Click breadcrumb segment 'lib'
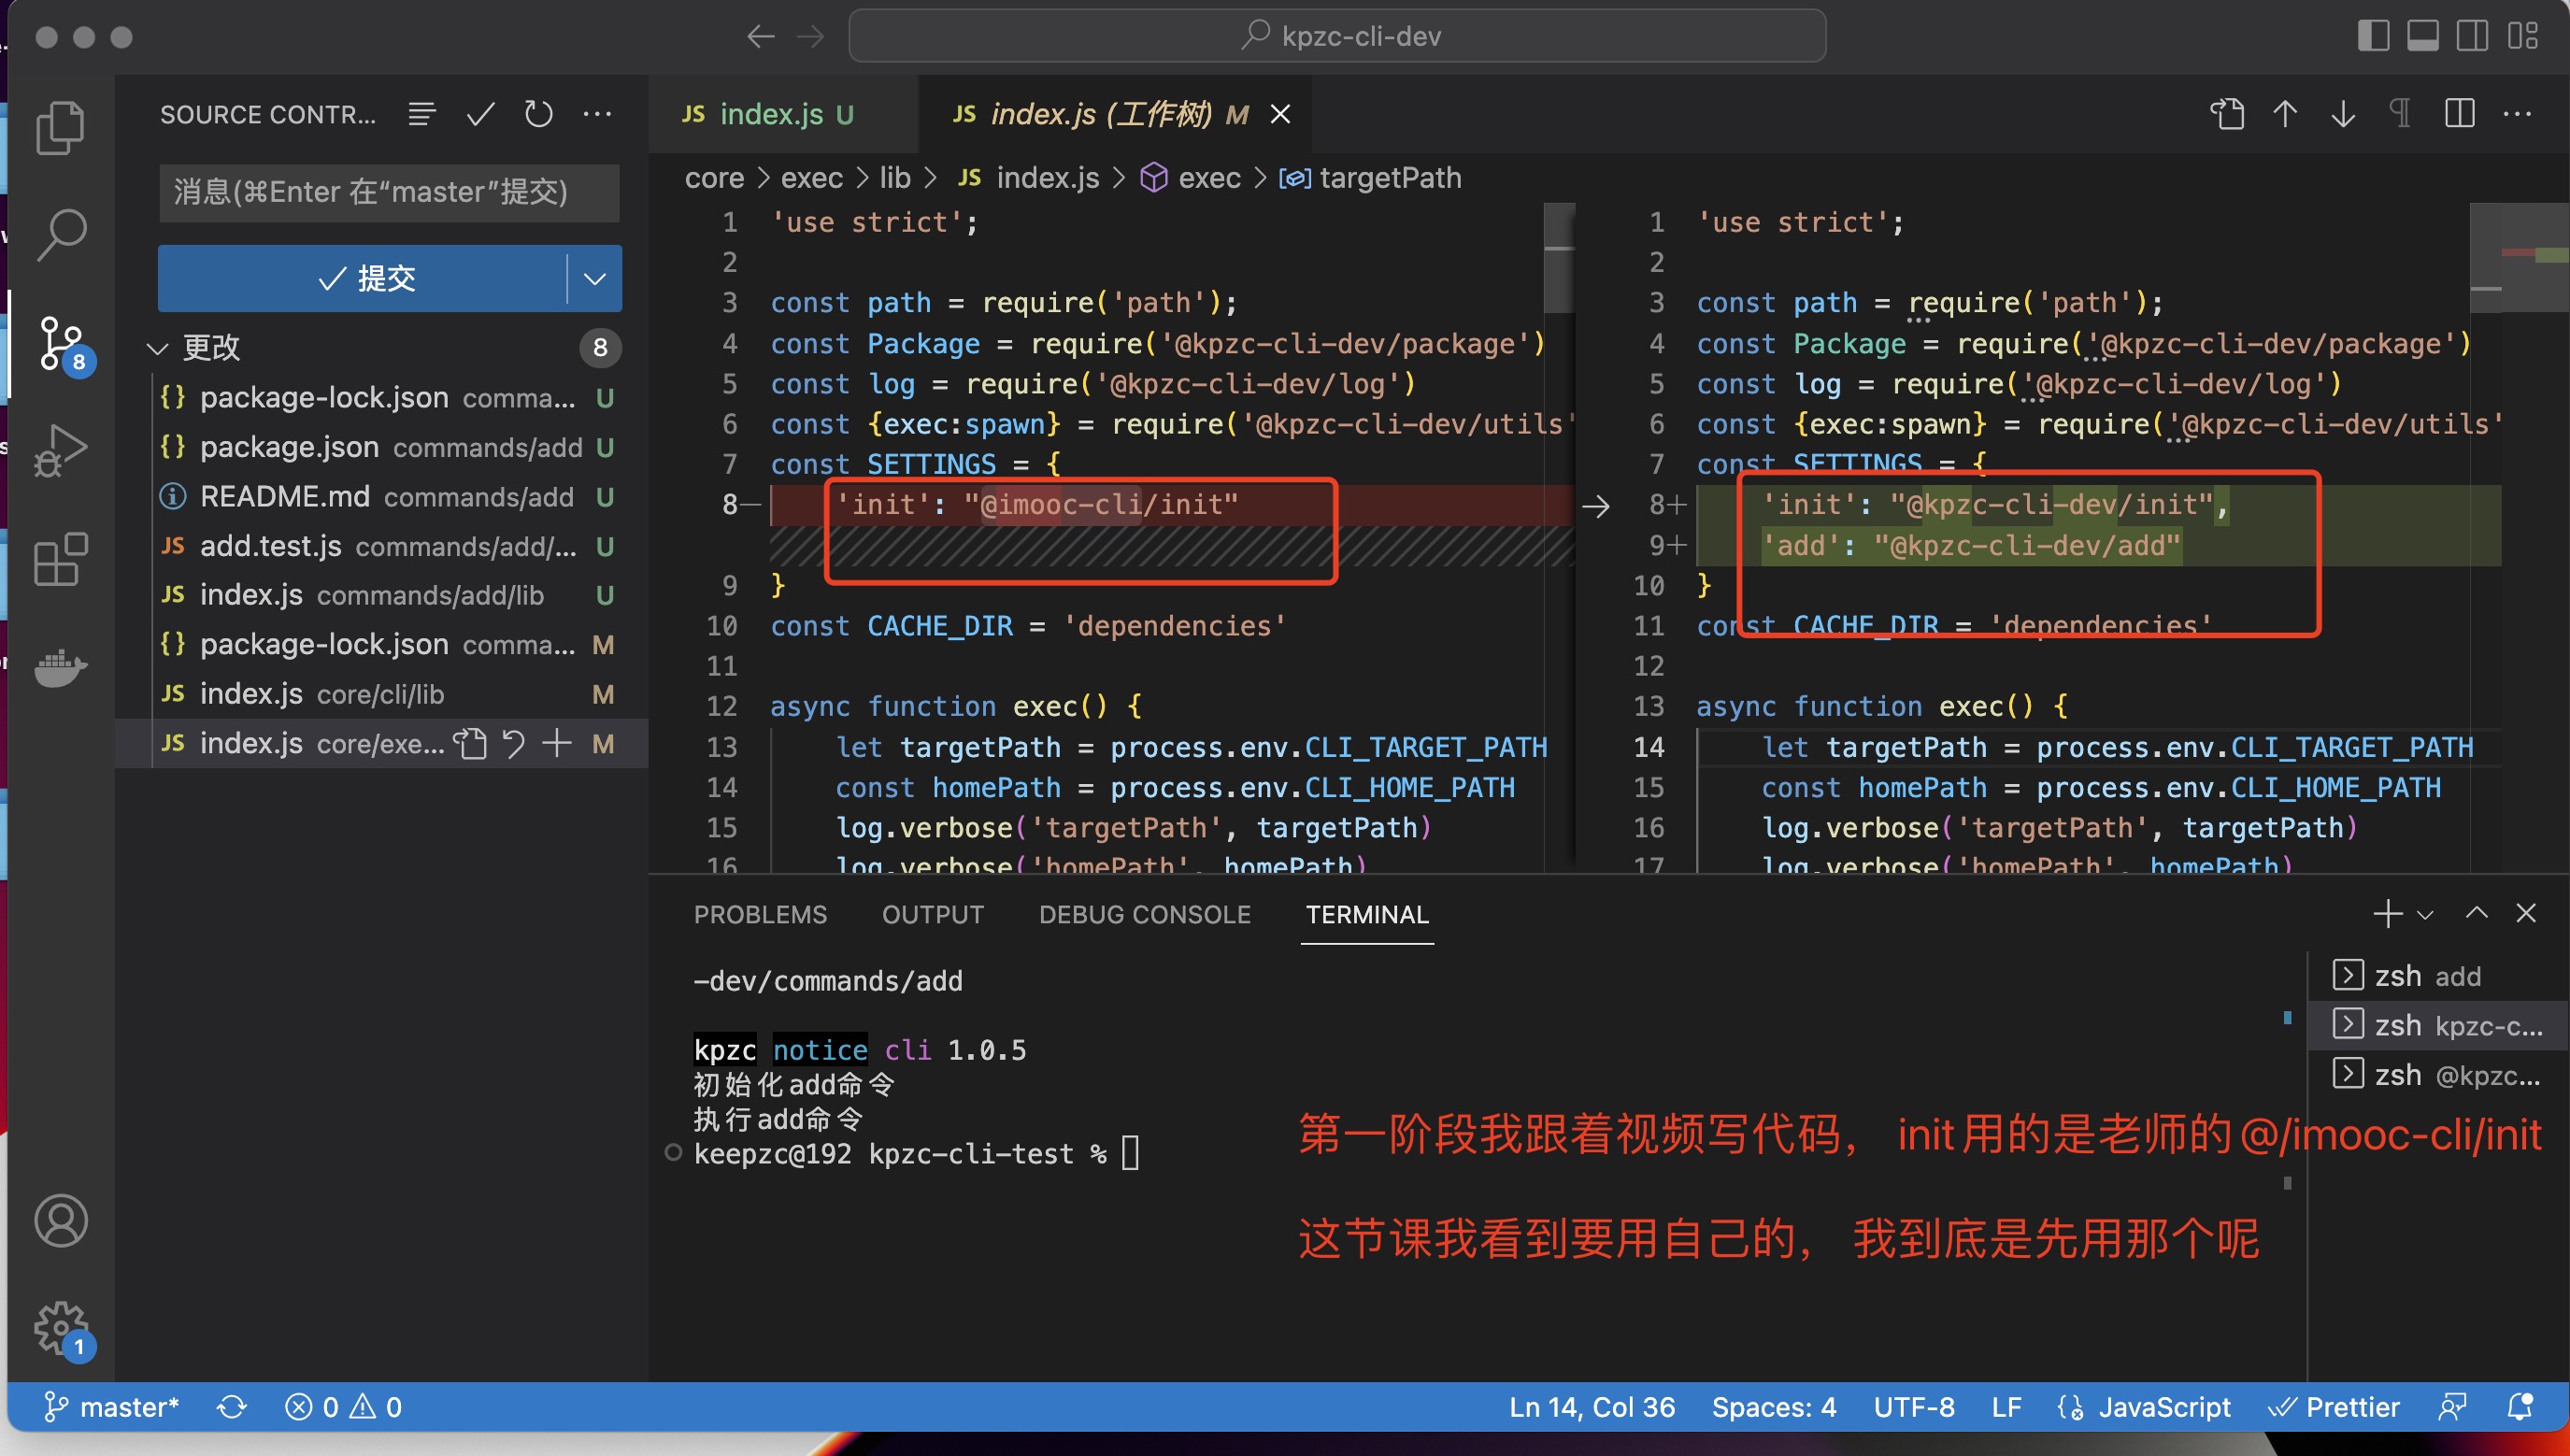2570x1456 pixels. click(x=895, y=178)
